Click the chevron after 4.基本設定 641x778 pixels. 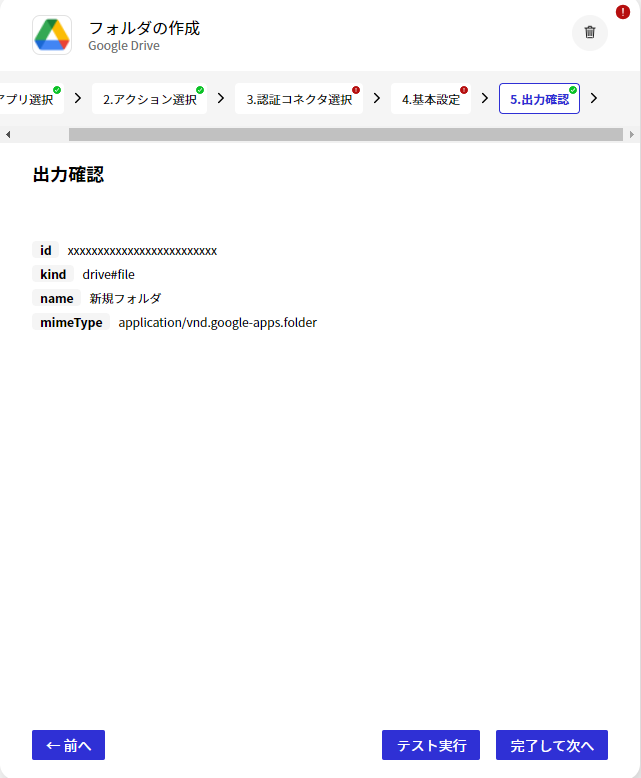485,98
